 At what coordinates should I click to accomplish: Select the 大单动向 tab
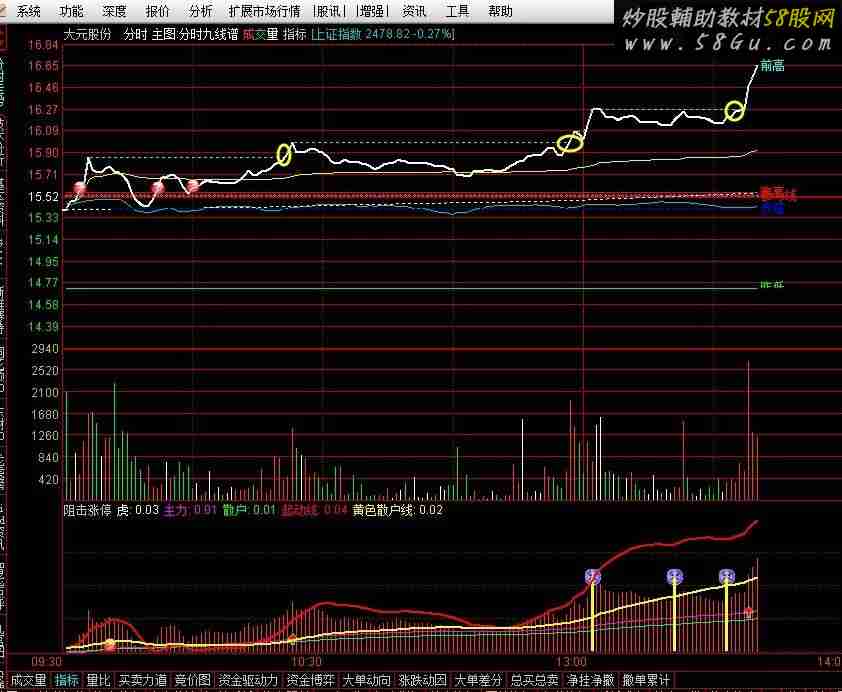tap(367, 680)
